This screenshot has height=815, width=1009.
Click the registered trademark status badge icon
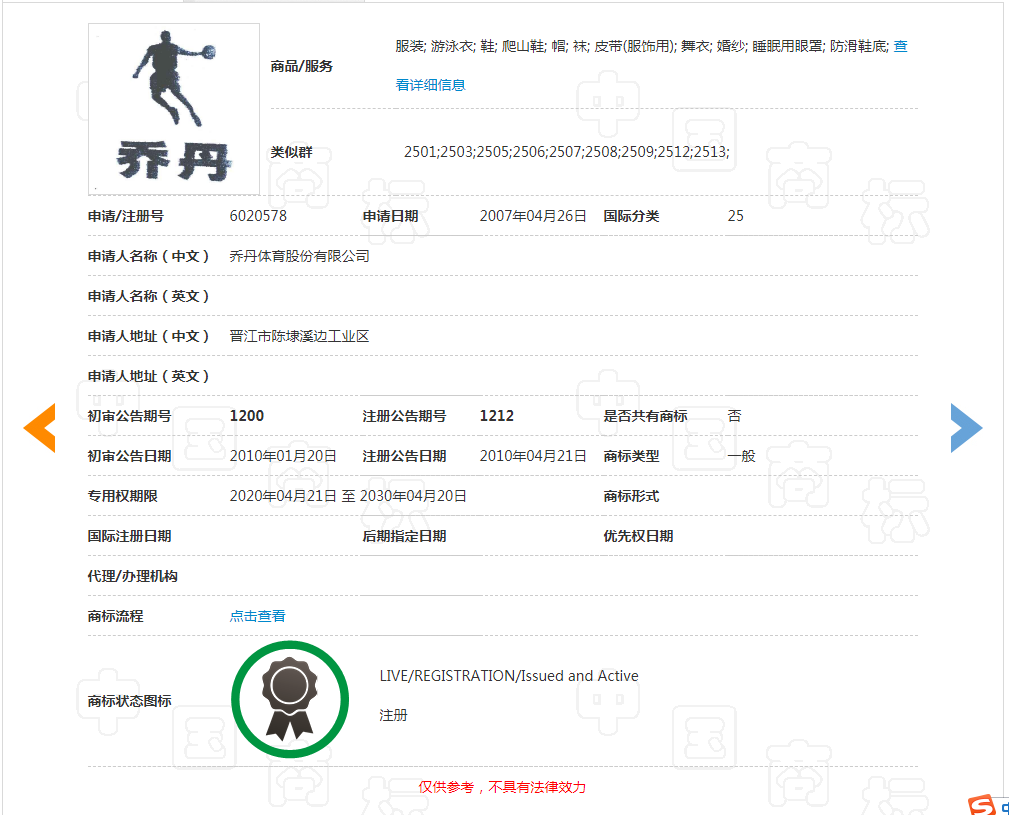coord(290,699)
